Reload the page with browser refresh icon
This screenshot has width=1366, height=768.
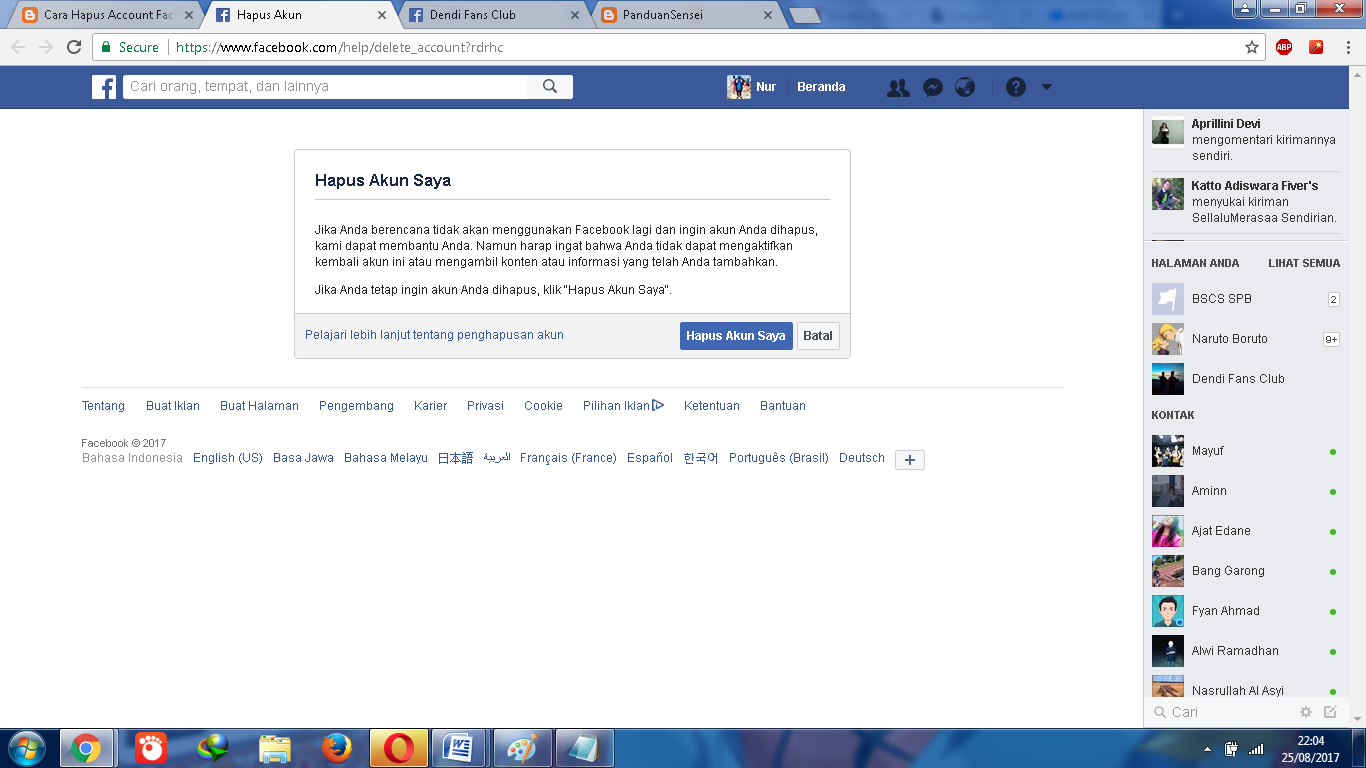74,47
